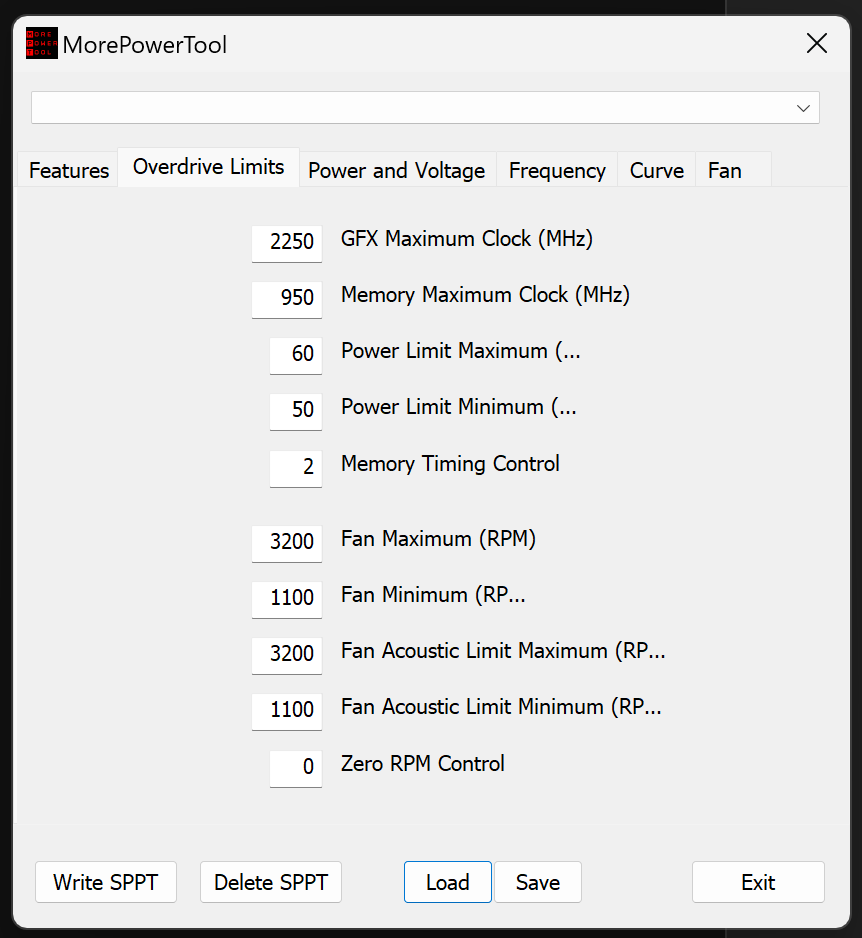This screenshot has width=862, height=938.
Task: Click the Power Limit Maximum field
Action: [296, 355]
